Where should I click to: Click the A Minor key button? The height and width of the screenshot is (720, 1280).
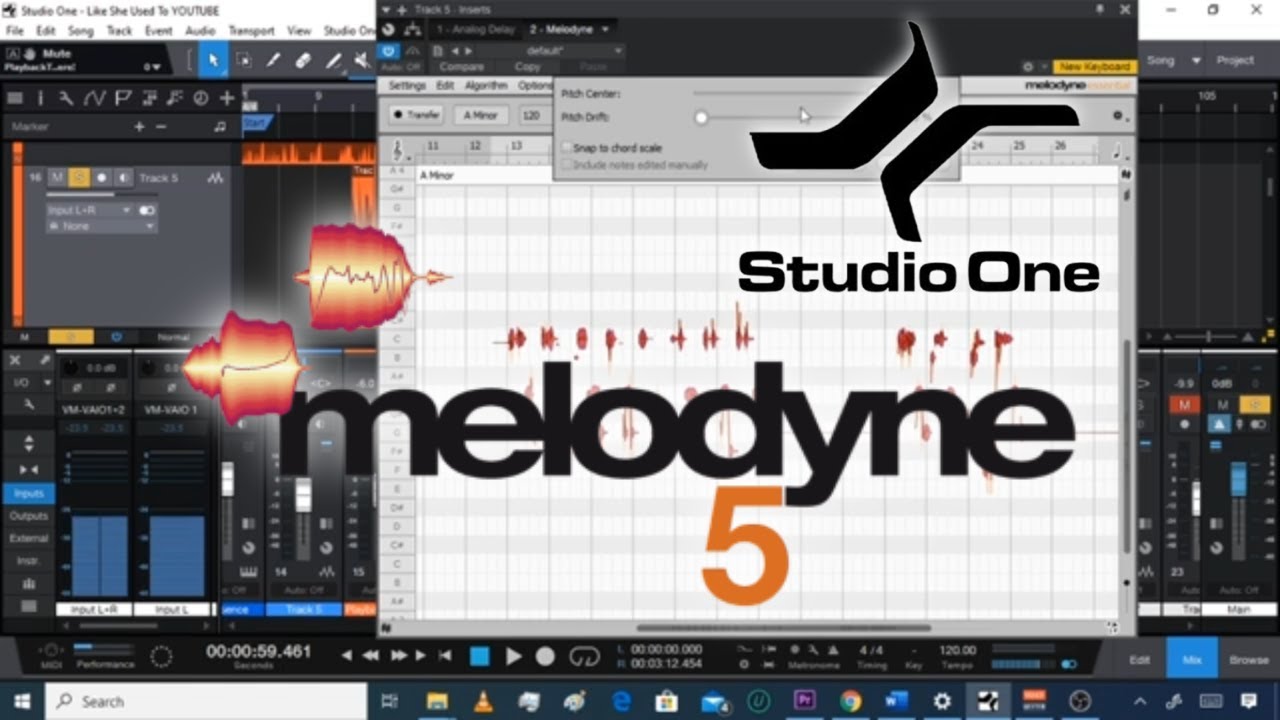(x=481, y=115)
